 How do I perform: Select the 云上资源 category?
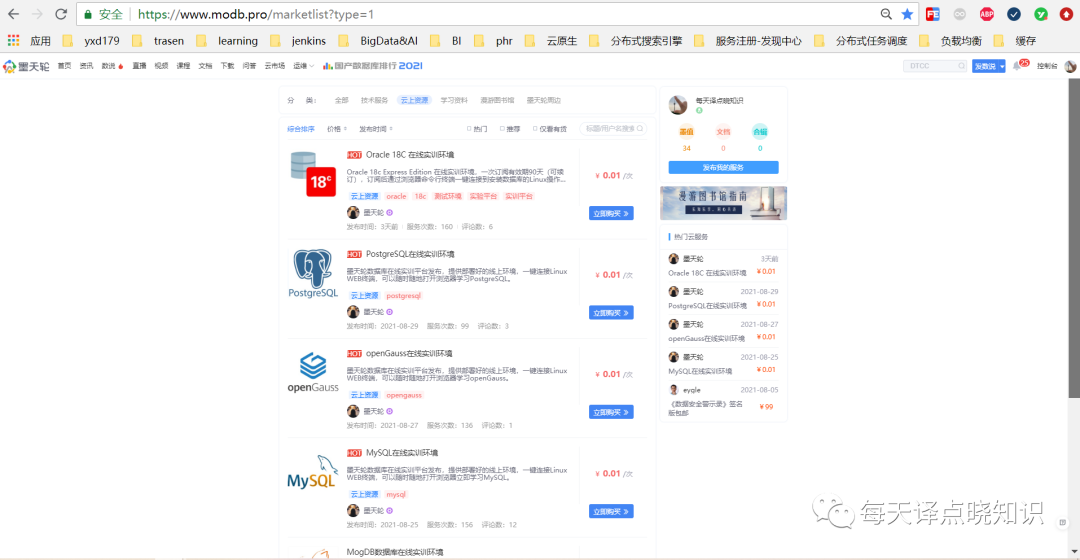pyautogui.click(x=414, y=101)
